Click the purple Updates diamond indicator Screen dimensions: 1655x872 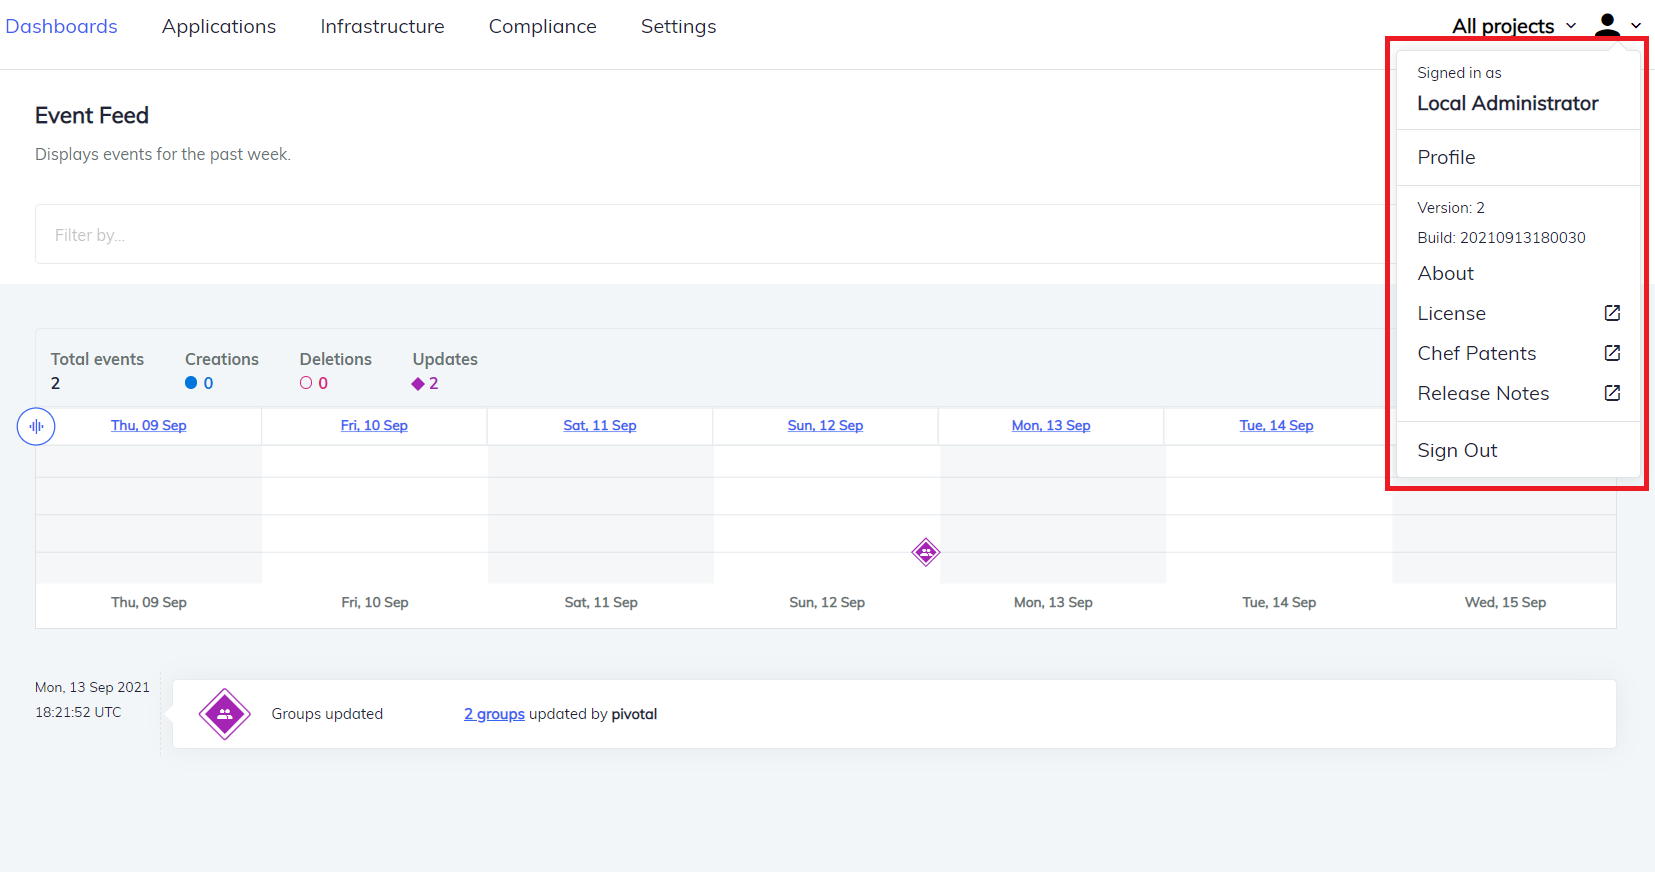tap(418, 384)
